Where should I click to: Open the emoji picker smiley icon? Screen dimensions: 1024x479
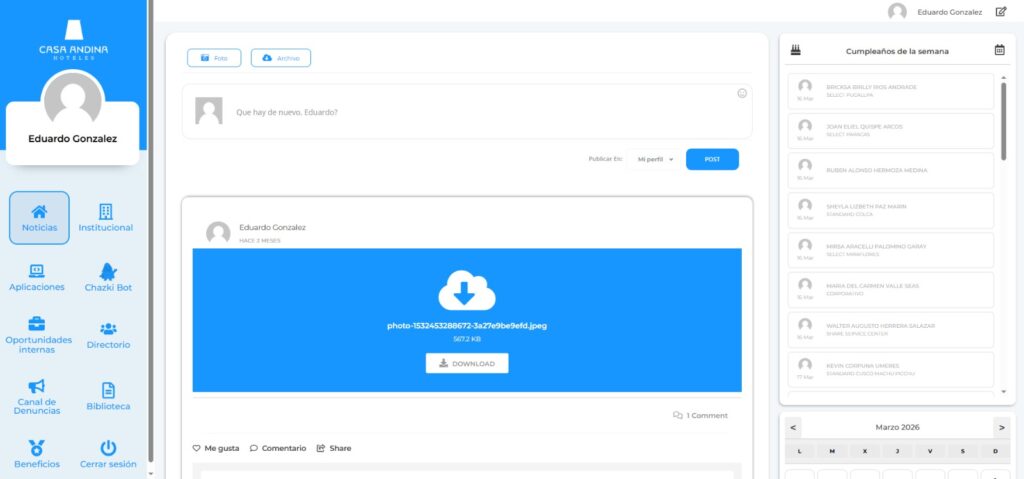point(742,93)
